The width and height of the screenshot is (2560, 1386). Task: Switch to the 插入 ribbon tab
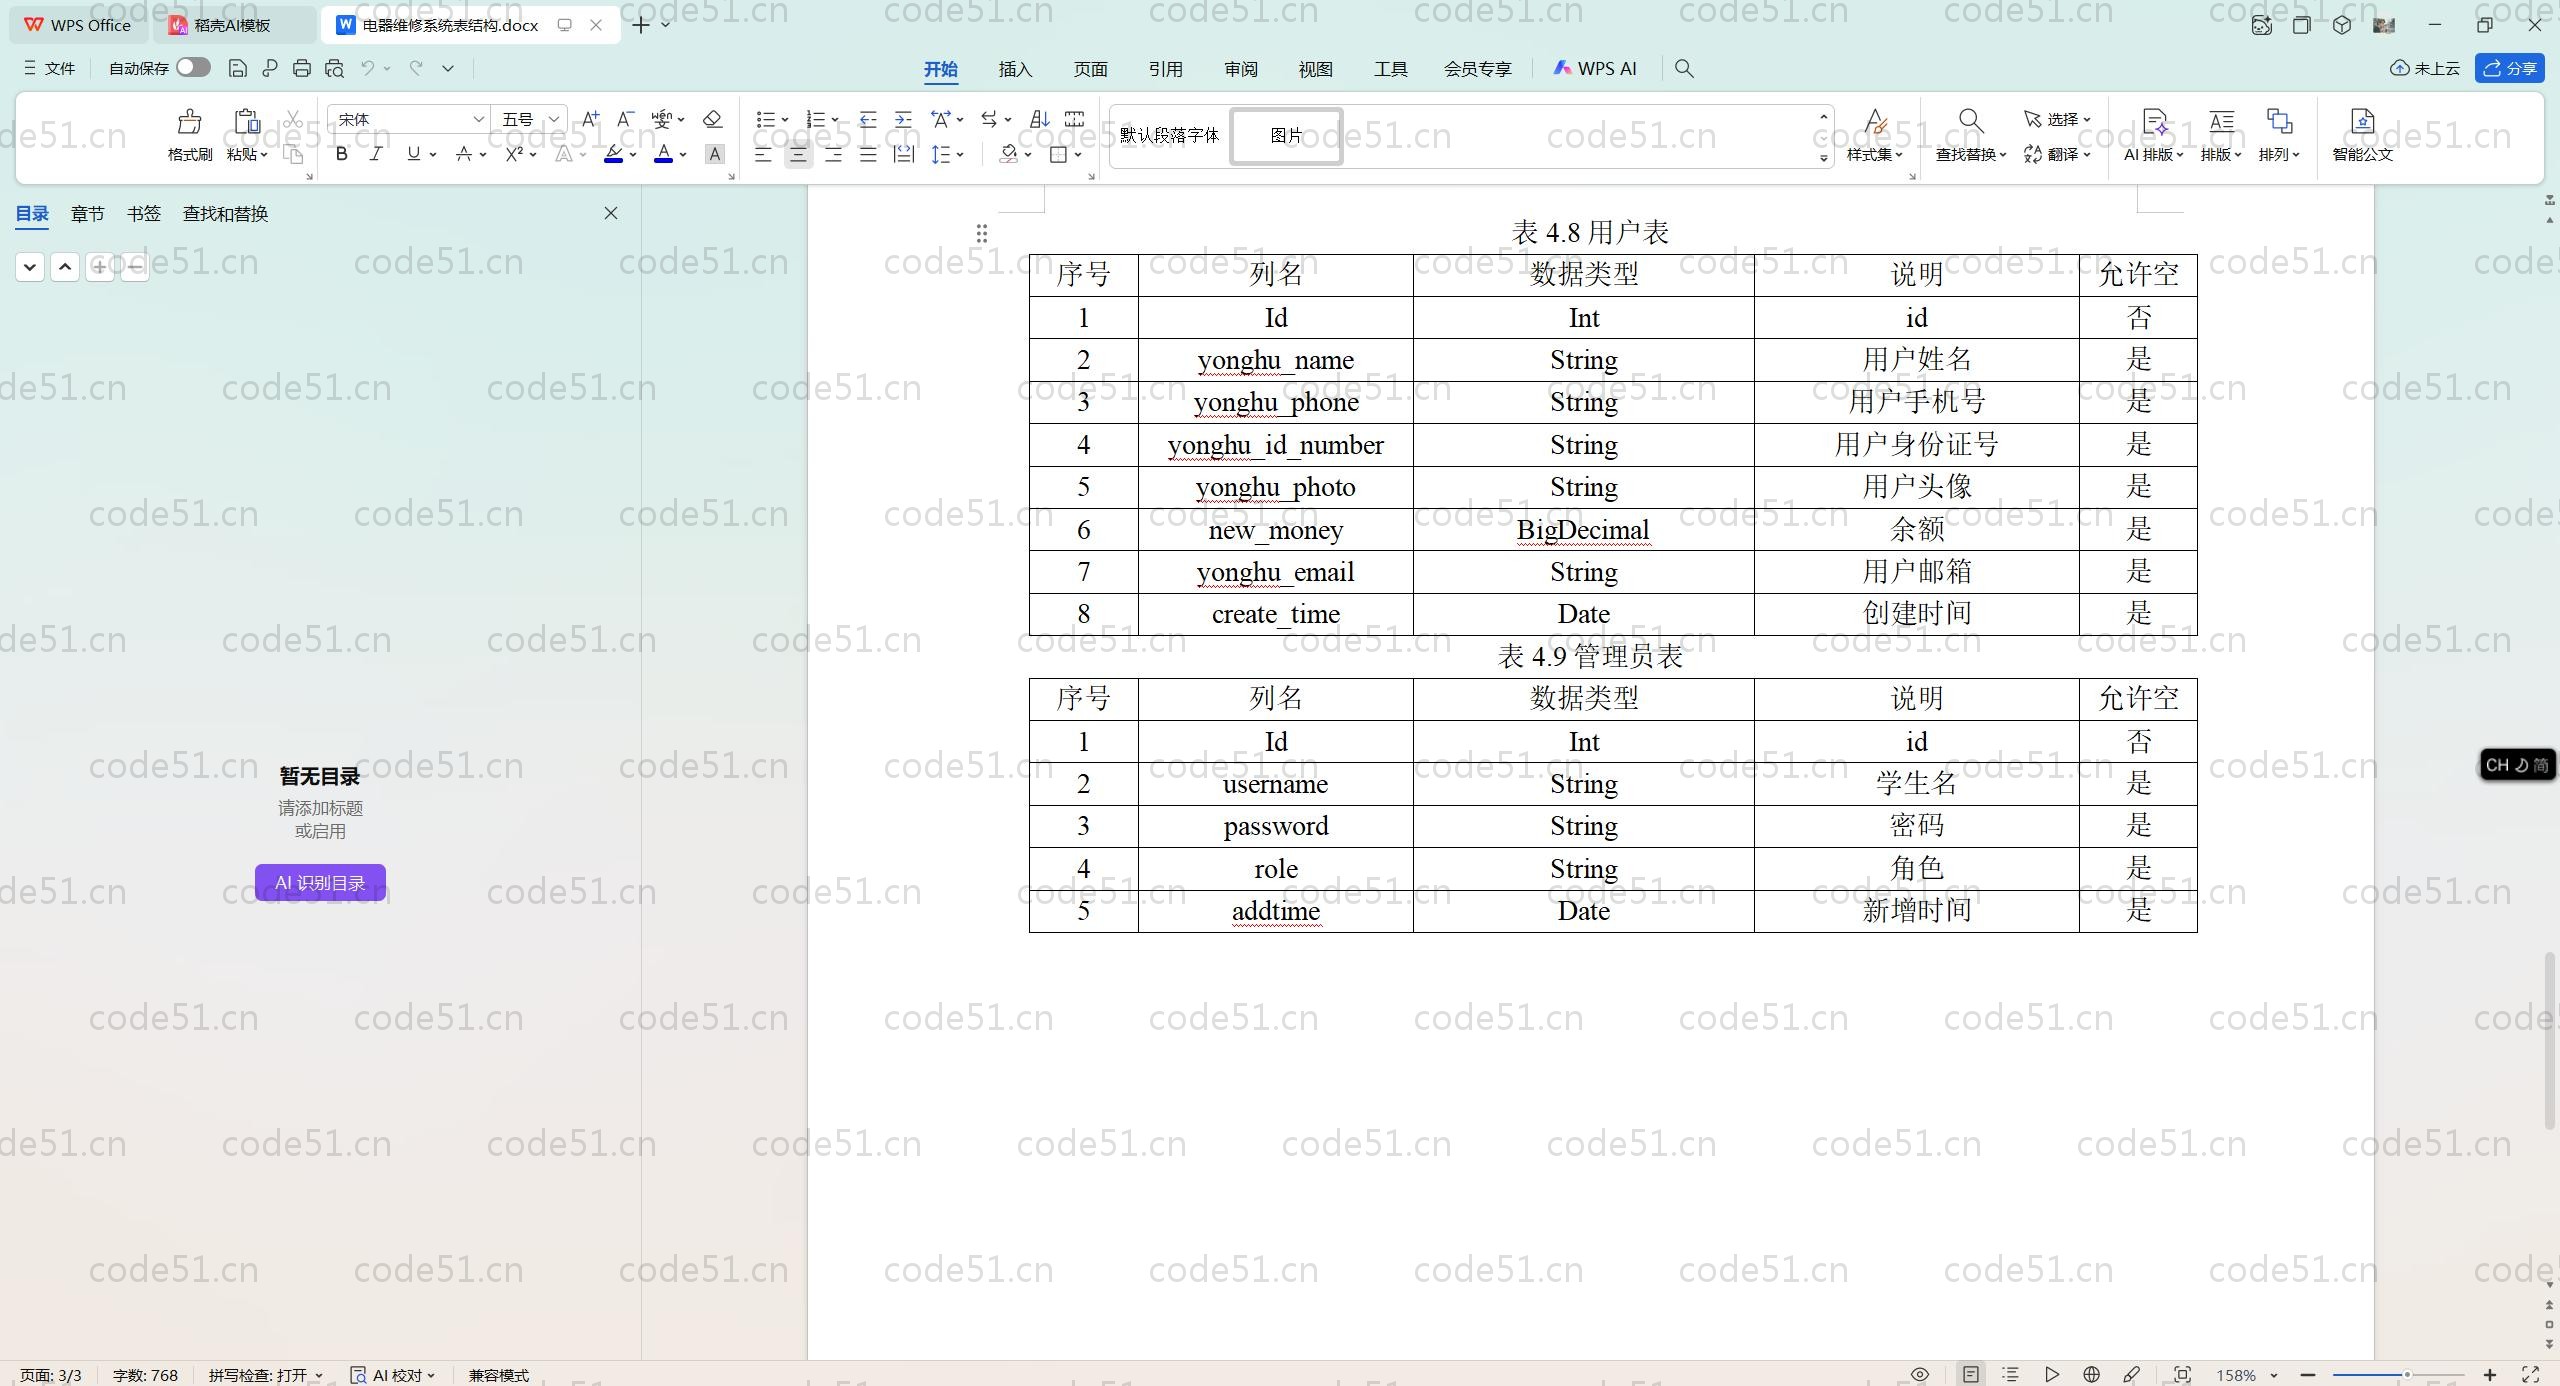[1014, 68]
